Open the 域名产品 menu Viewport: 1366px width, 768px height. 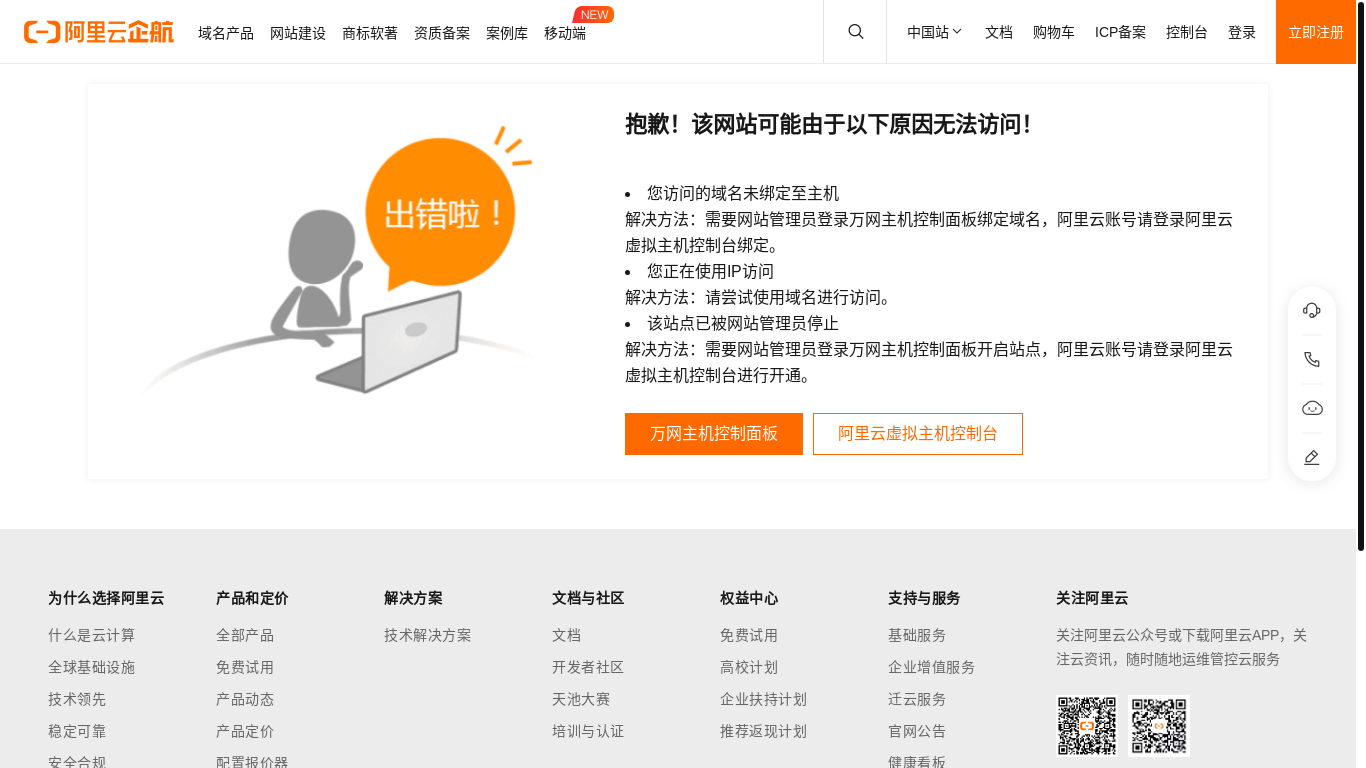(226, 33)
